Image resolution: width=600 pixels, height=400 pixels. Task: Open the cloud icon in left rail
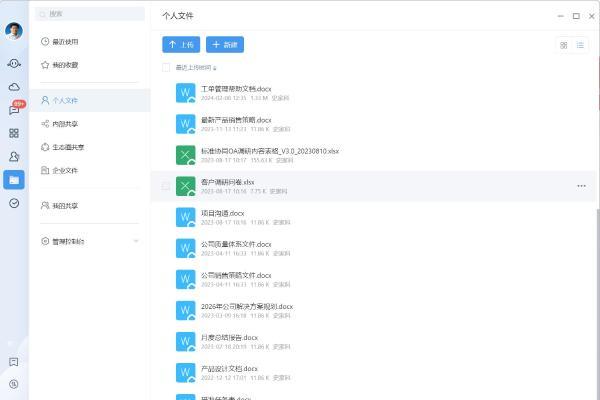point(14,87)
